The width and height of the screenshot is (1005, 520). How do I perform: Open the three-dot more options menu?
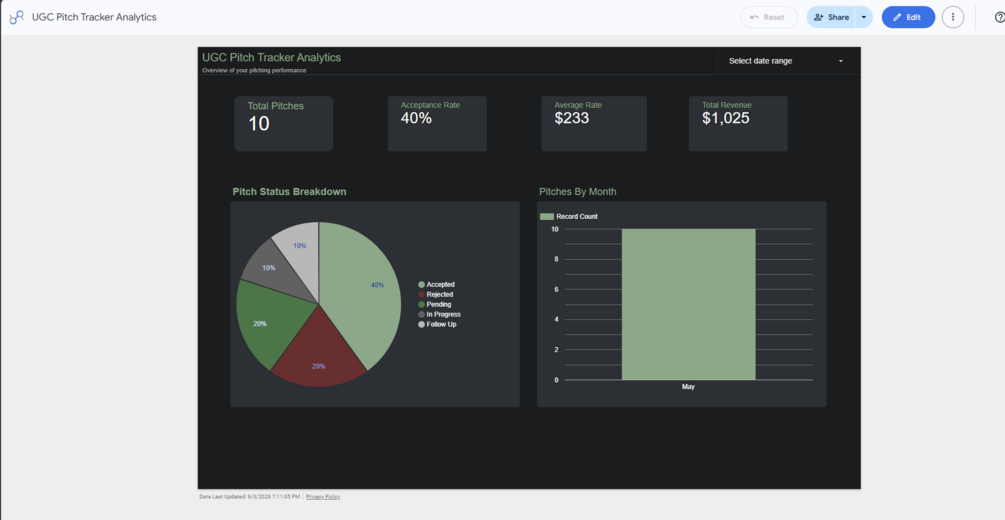[x=952, y=17]
